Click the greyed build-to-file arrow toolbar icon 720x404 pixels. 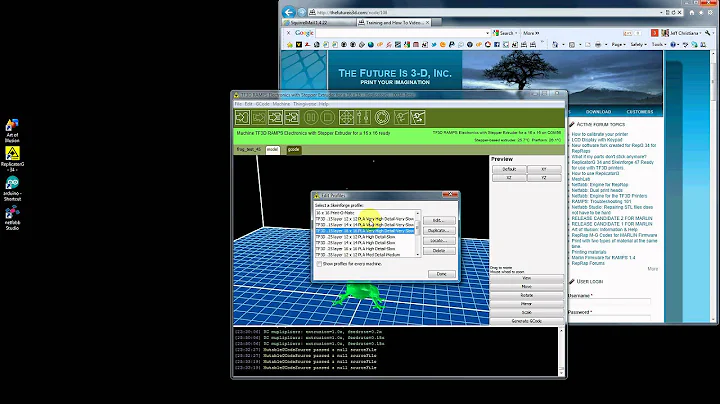(259, 118)
